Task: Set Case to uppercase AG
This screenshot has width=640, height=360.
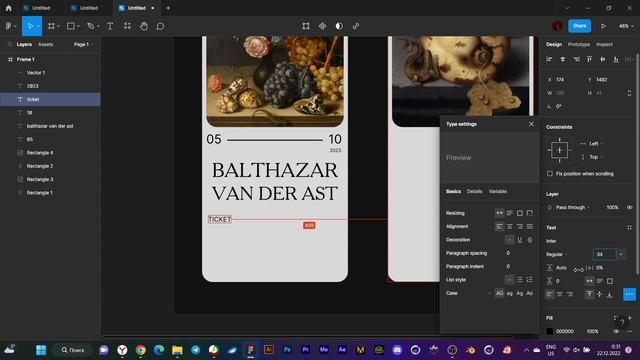Action: 499,293
